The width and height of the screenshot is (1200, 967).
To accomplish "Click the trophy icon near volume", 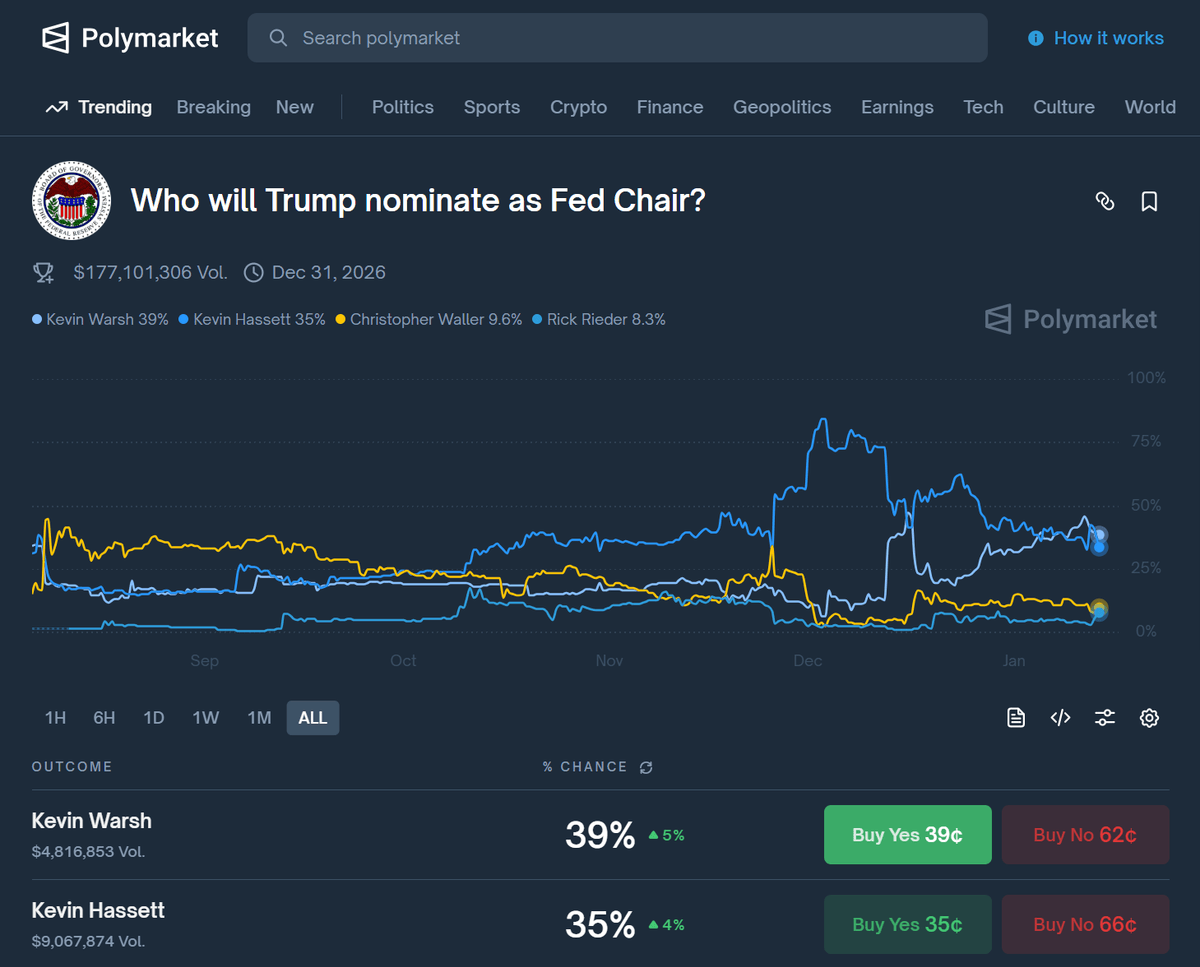I will (x=43, y=272).
